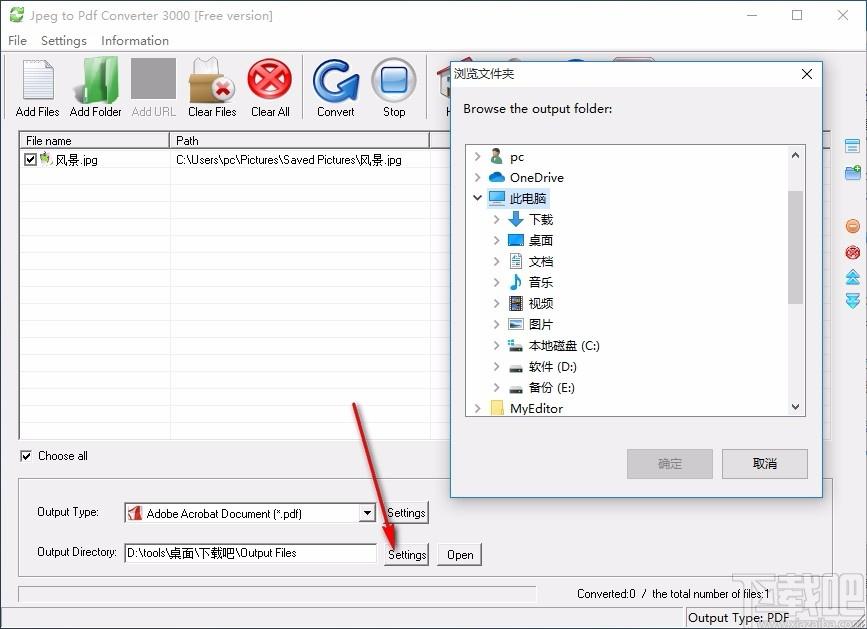Uncheck the 风景.jpg file checkbox
Viewport: 867px width, 629px height.
[x=30, y=160]
